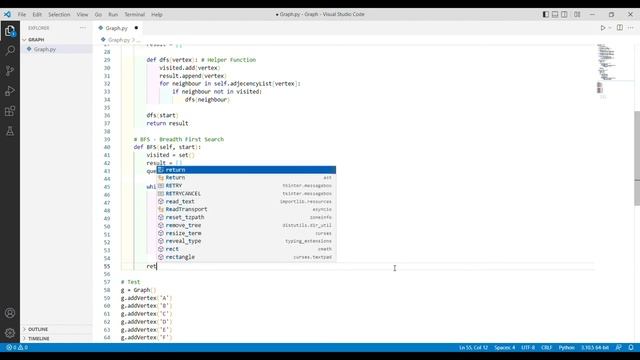Viewport: 640px width, 360px height.
Task: Change indentation via Spaces: 4
Action: (x=504, y=348)
